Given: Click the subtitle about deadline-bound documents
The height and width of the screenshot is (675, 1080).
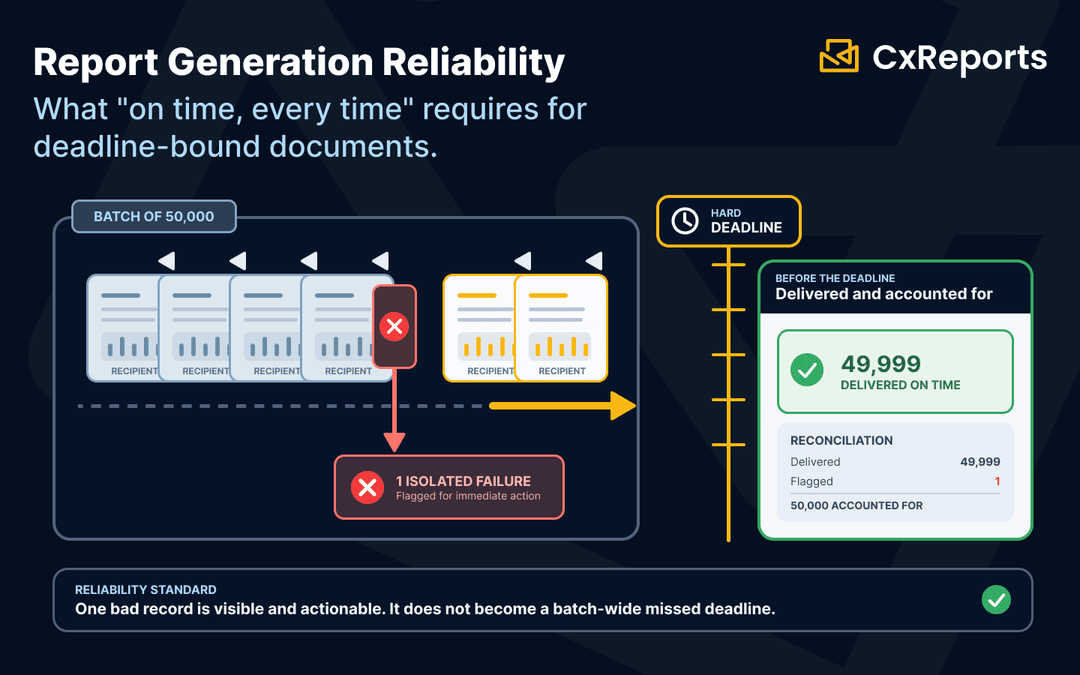Looking at the screenshot, I should [309, 128].
